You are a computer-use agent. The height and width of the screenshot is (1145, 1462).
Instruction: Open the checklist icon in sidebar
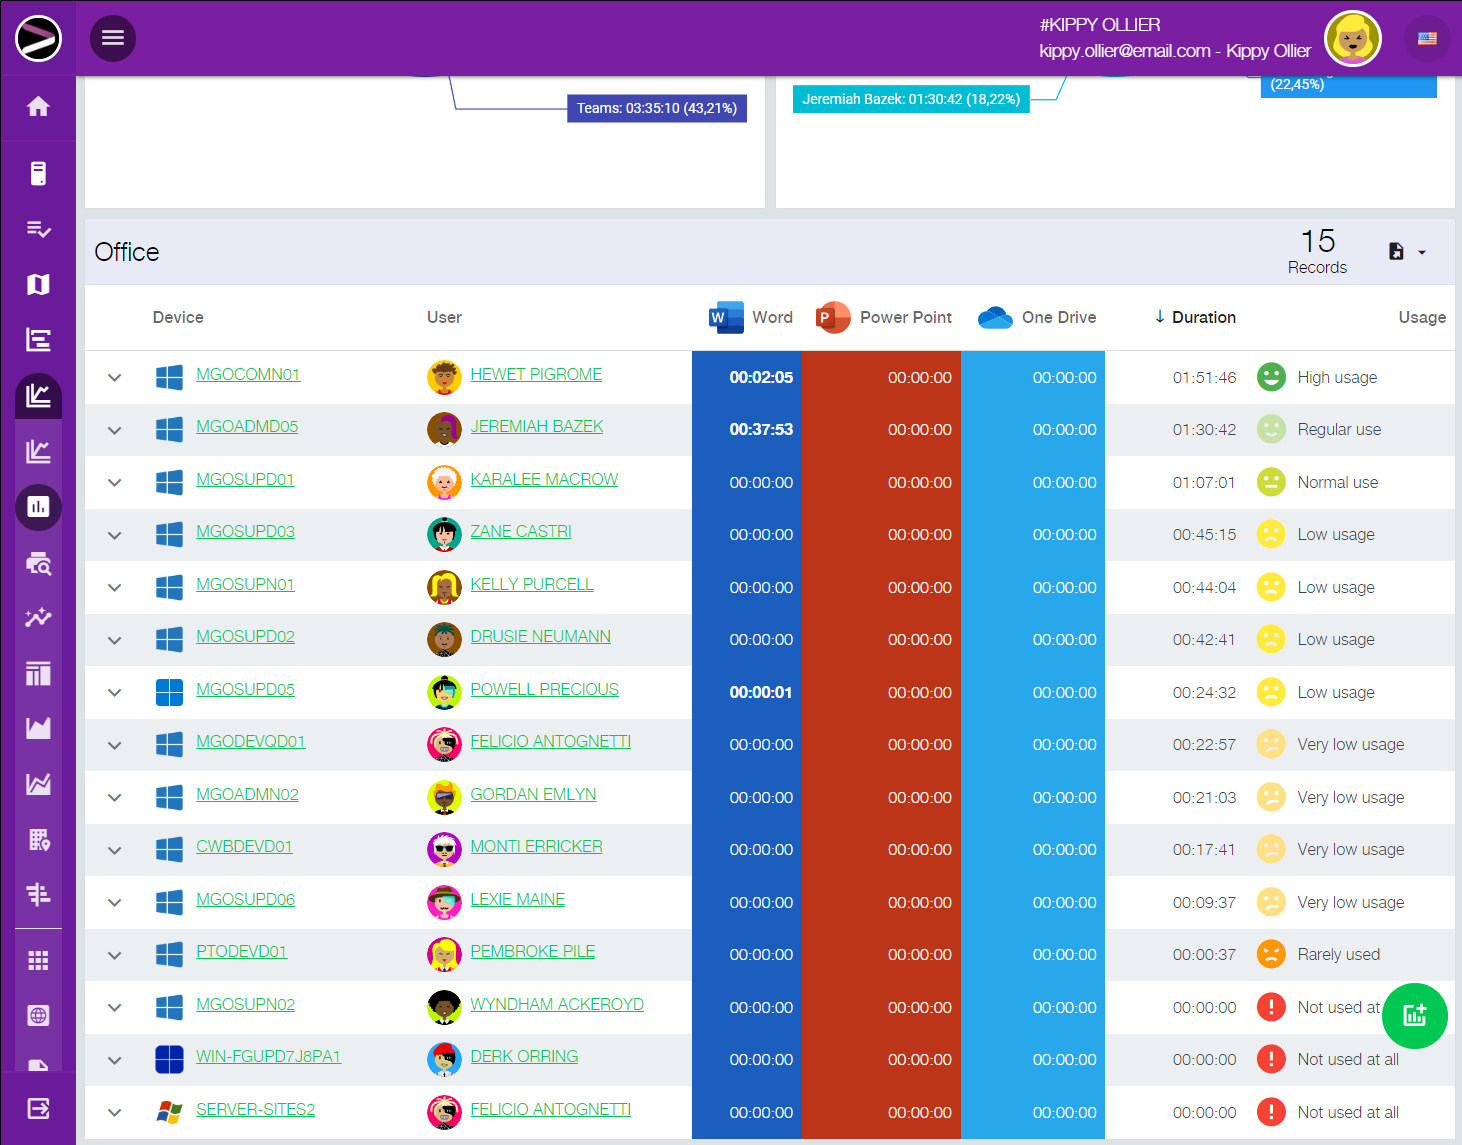38,230
